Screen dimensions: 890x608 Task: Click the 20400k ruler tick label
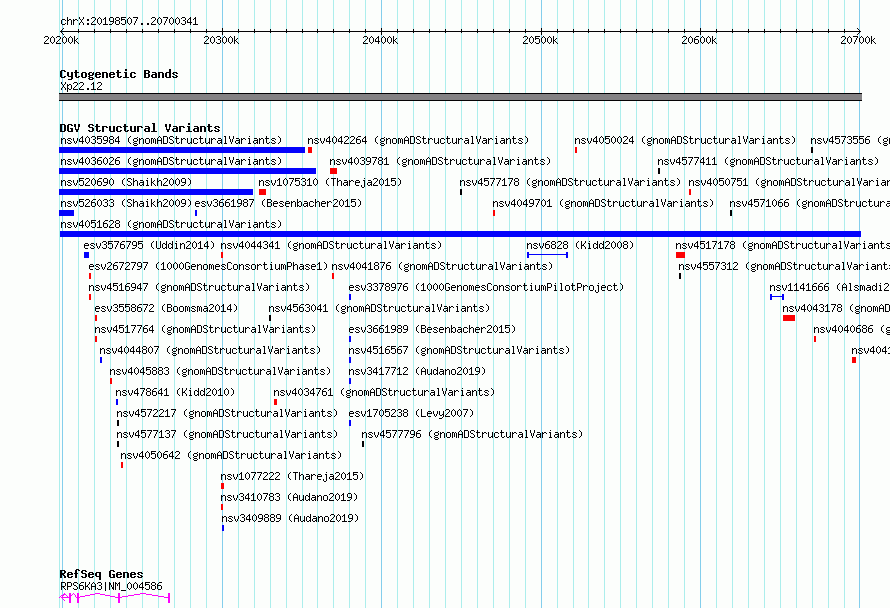tap(380, 40)
